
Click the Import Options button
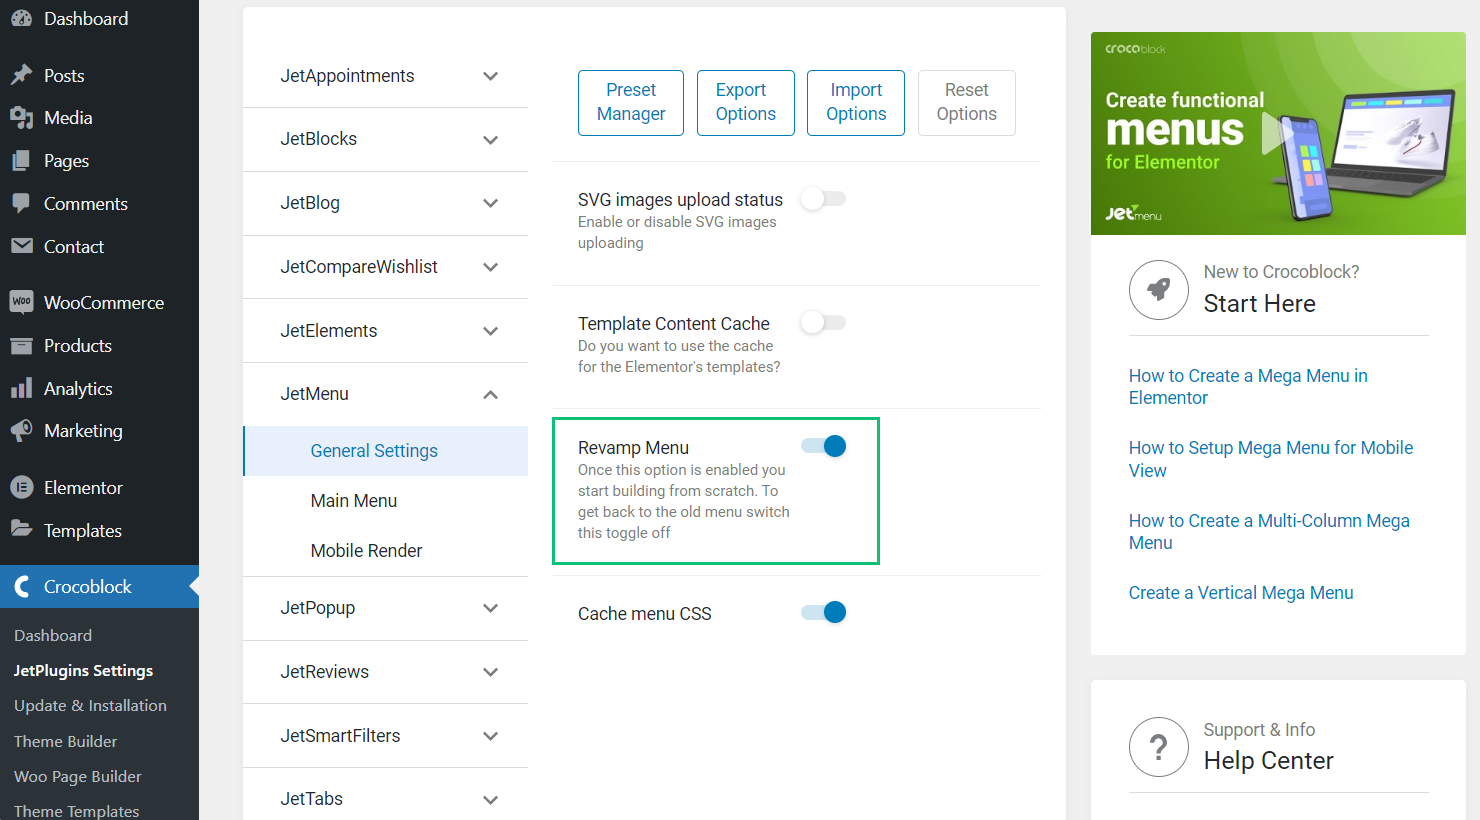[856, 102]
